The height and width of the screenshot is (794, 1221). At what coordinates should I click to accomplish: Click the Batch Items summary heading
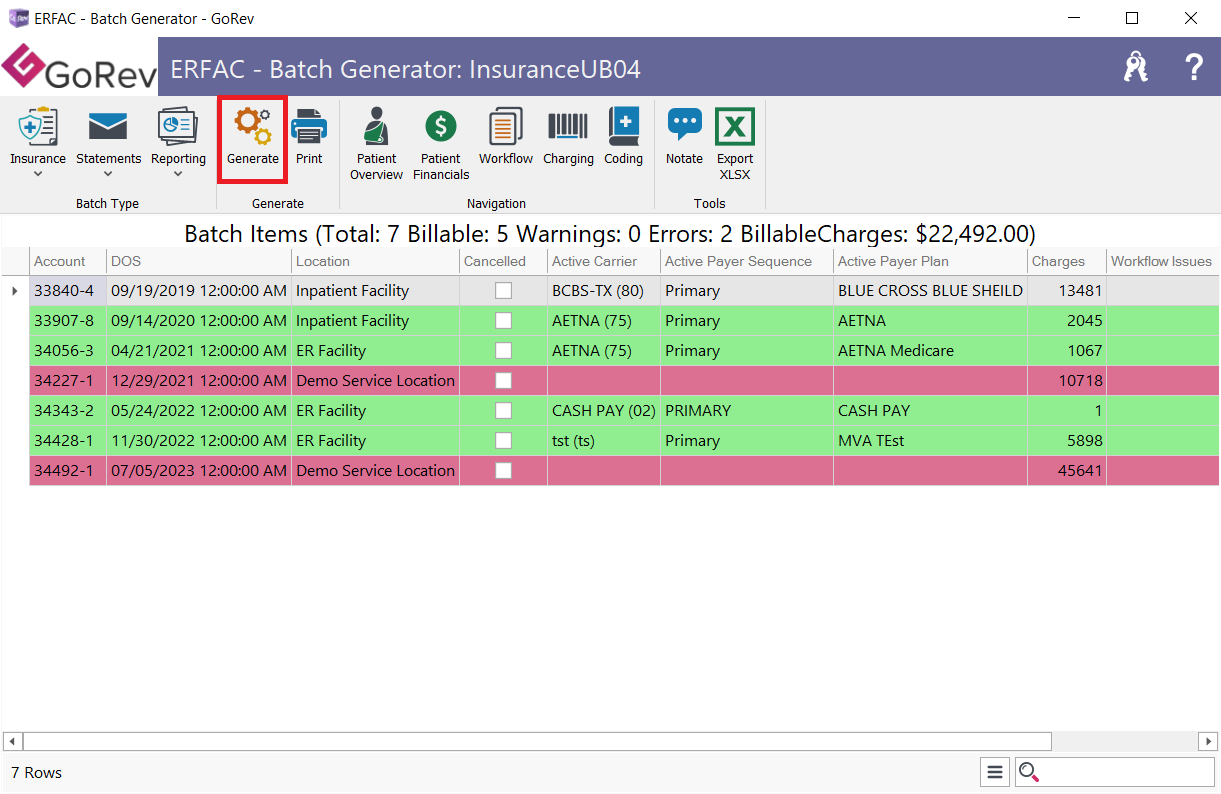point(610,234)
